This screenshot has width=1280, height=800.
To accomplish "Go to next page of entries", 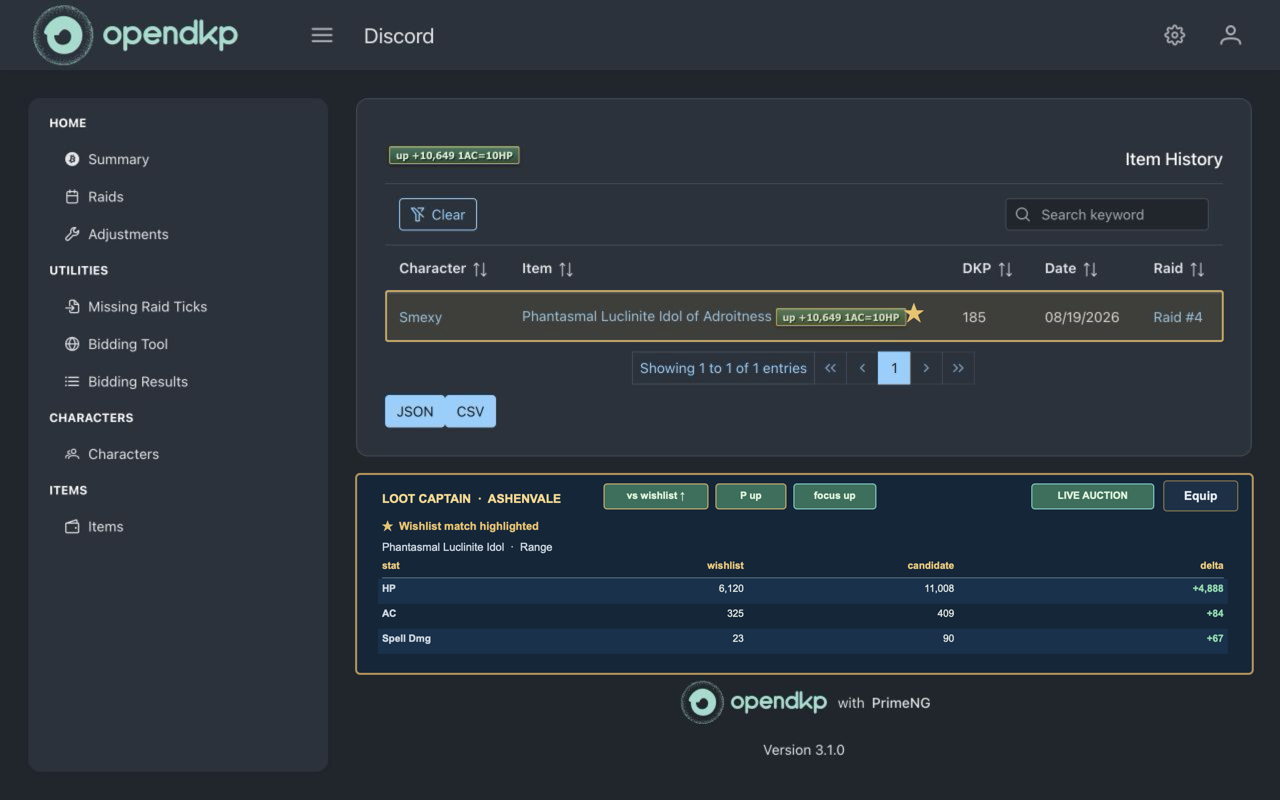I will 926,368.
